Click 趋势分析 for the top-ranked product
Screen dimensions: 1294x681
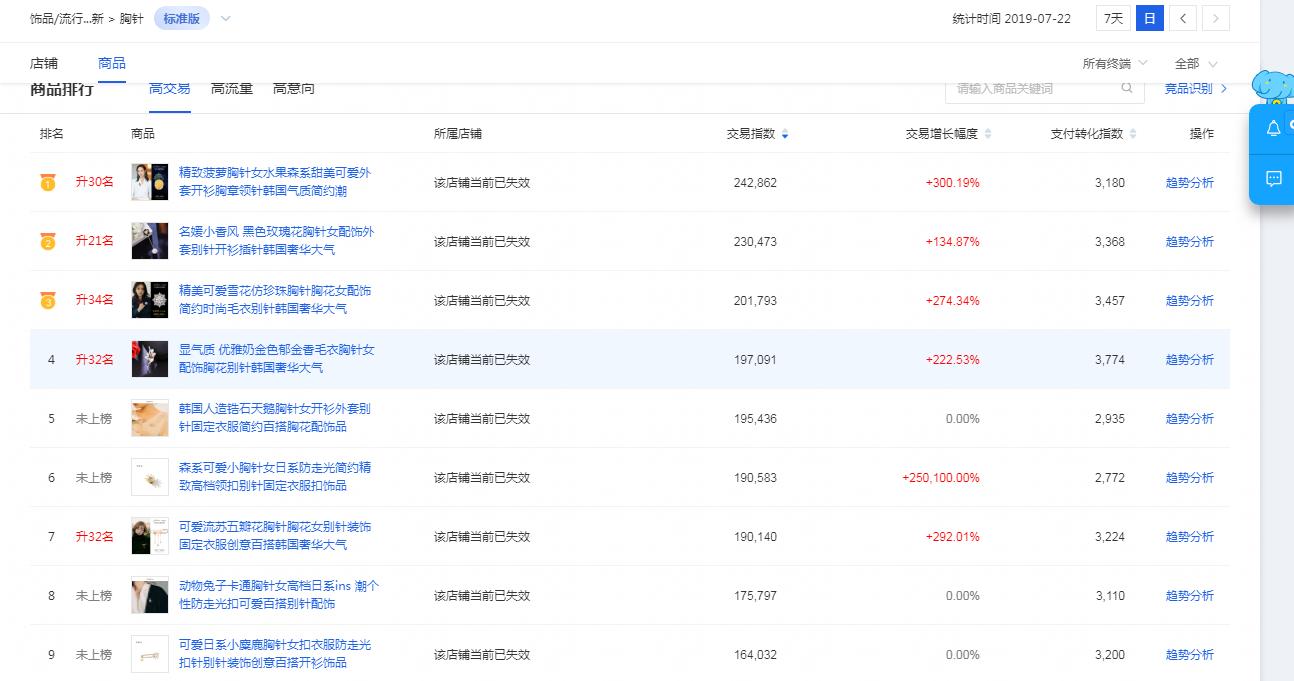click(x=1189, y=182)
